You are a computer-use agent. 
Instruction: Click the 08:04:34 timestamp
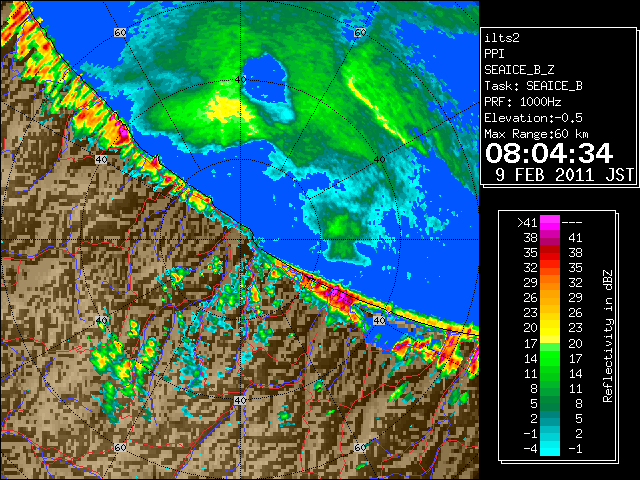[549, 153]
